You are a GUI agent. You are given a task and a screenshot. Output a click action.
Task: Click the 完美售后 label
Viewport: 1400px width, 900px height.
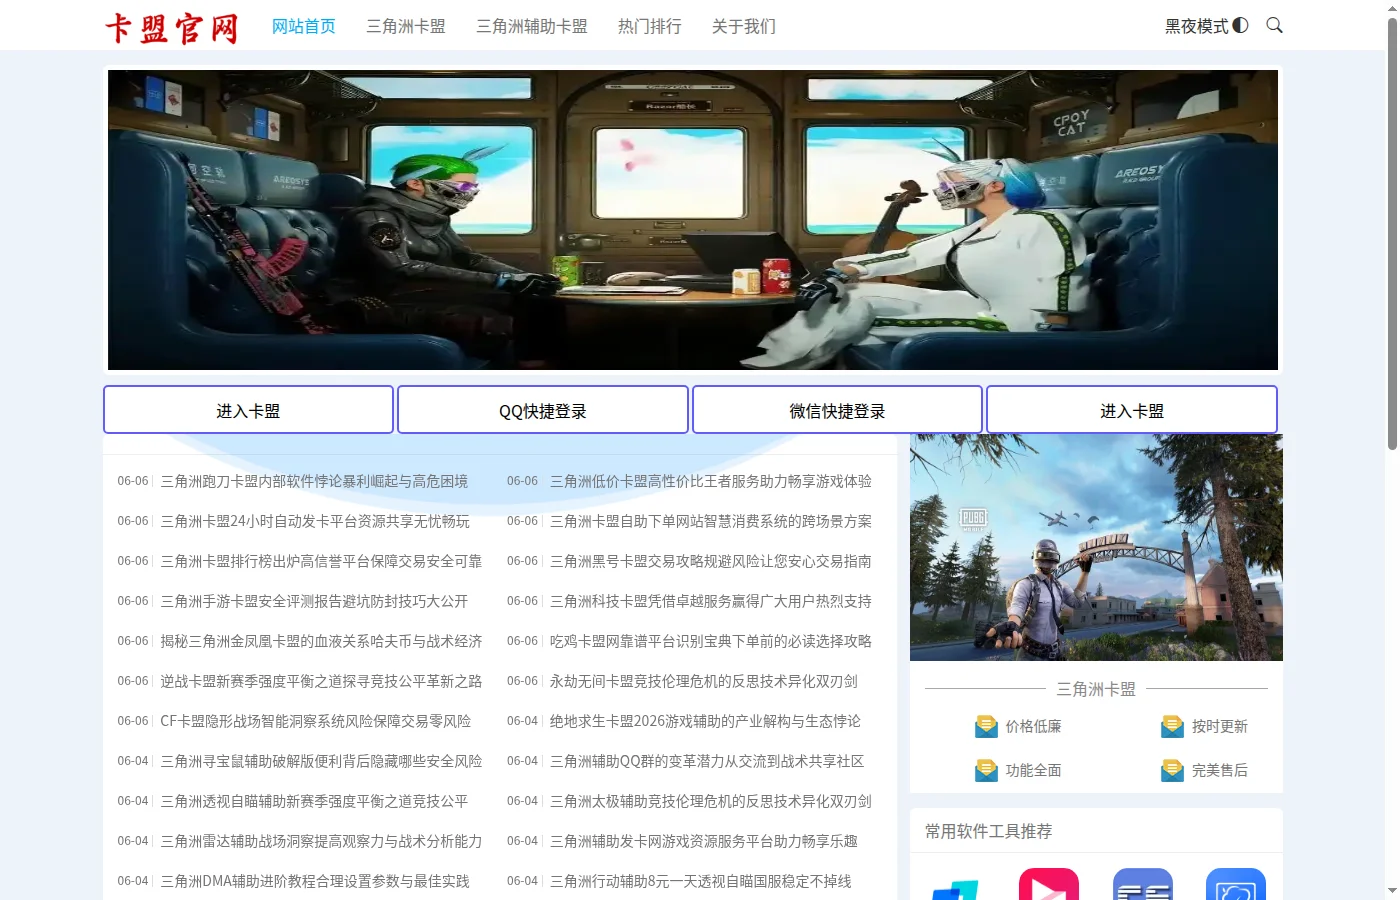point(1220,771)
